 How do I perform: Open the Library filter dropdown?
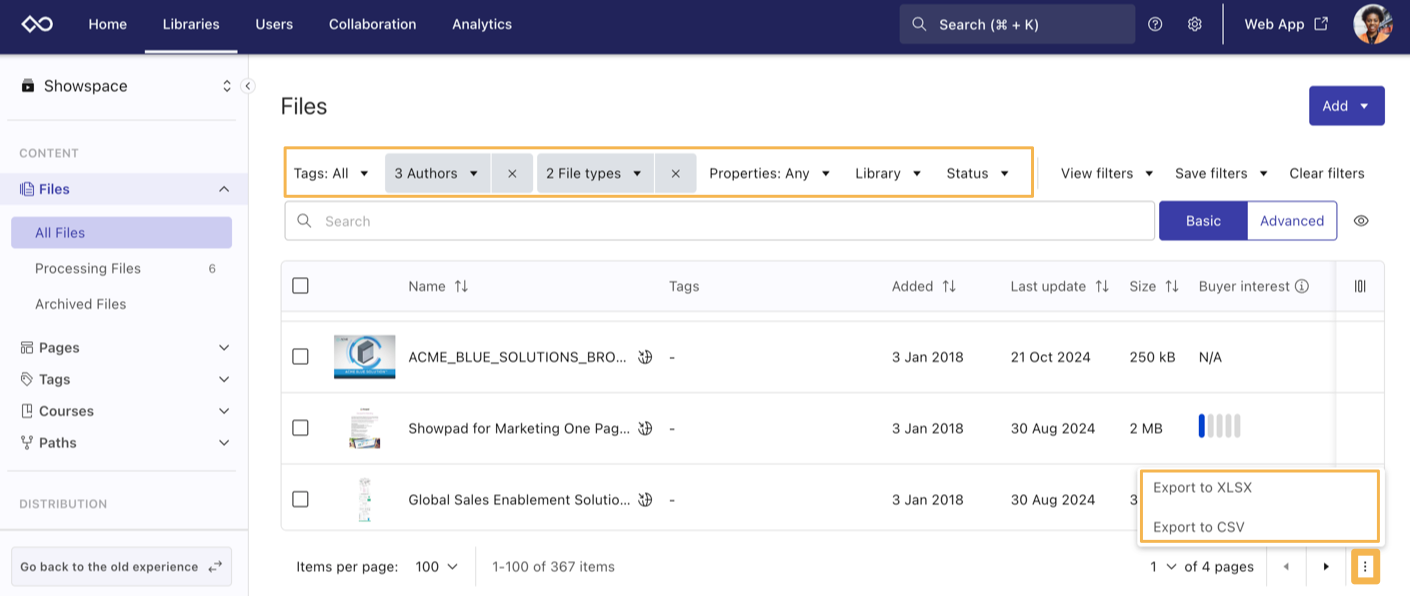(888, 173)
